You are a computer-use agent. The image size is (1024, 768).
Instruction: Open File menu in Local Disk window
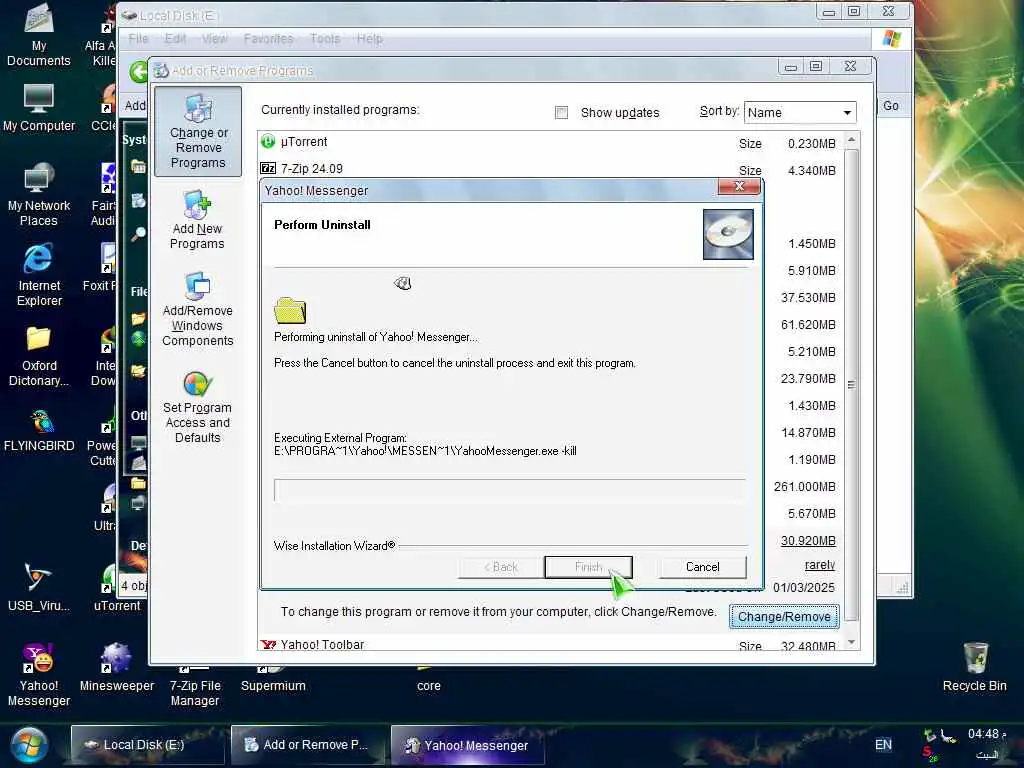click(138, 39)
